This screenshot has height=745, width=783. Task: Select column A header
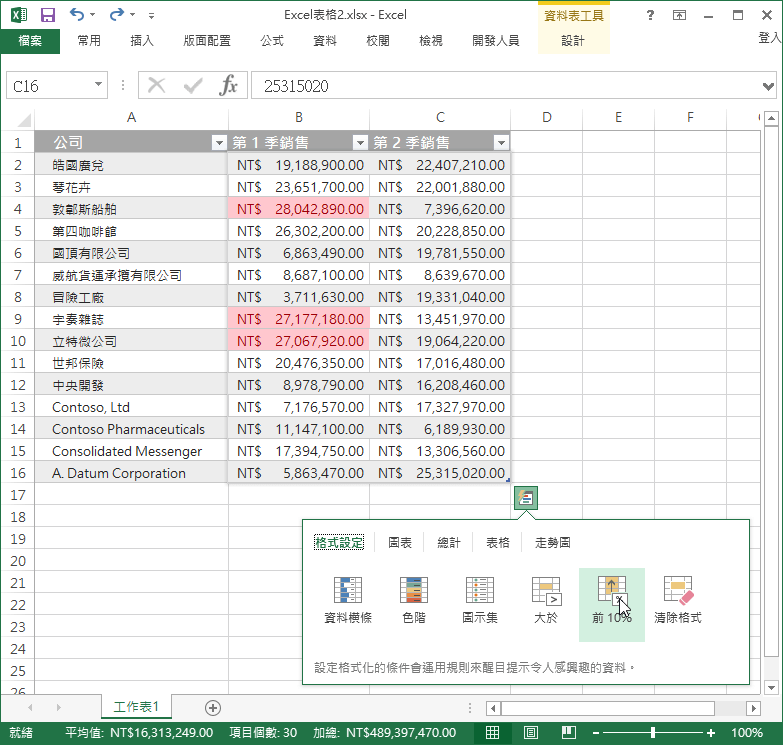tap(131, 117)
